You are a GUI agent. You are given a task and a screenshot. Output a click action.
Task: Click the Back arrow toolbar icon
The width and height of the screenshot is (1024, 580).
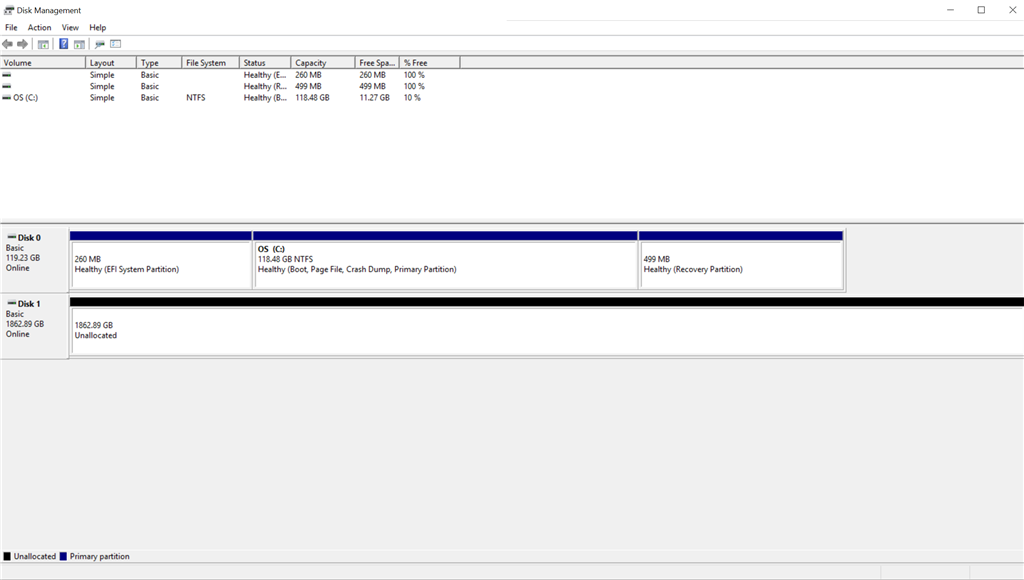(x=7, y=44)
